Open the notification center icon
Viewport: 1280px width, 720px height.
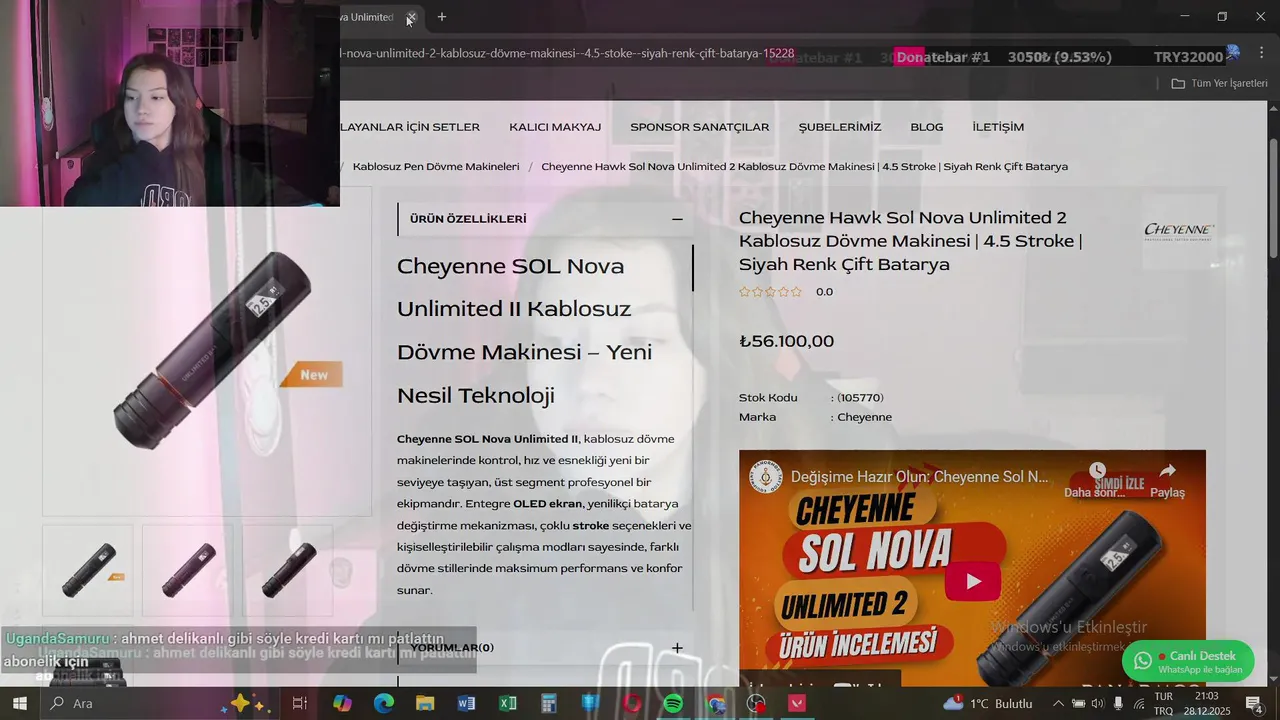pos(1253,703)
